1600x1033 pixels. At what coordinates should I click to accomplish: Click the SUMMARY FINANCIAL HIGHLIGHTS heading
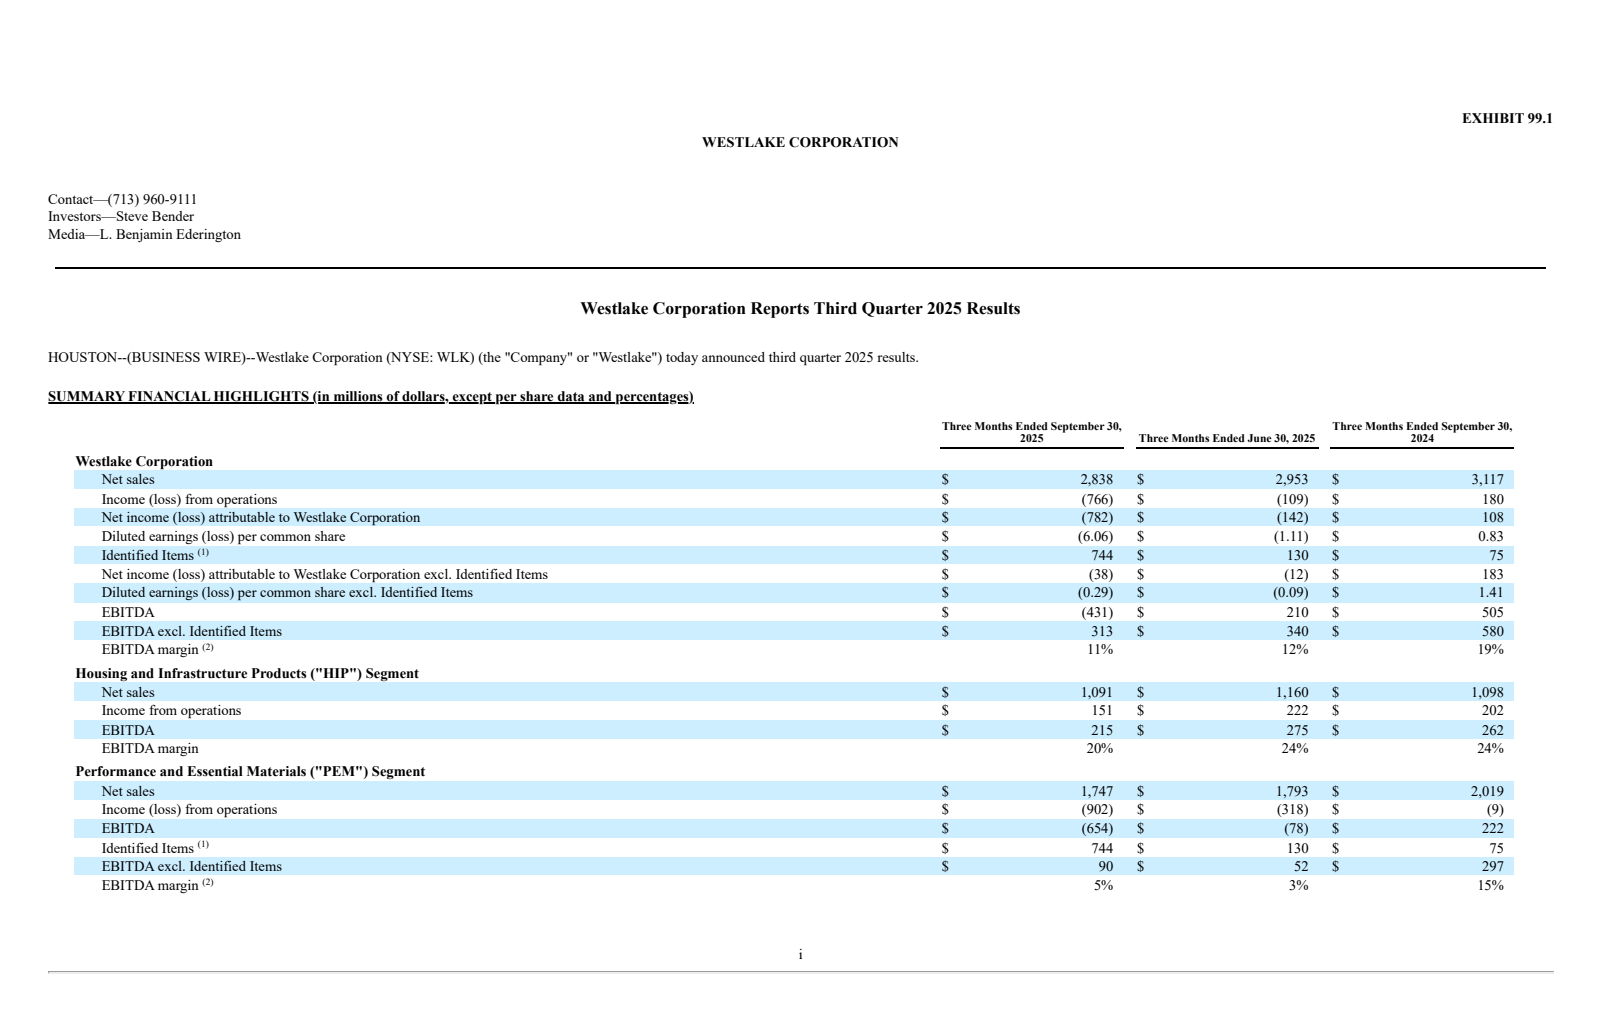(371, 396)
